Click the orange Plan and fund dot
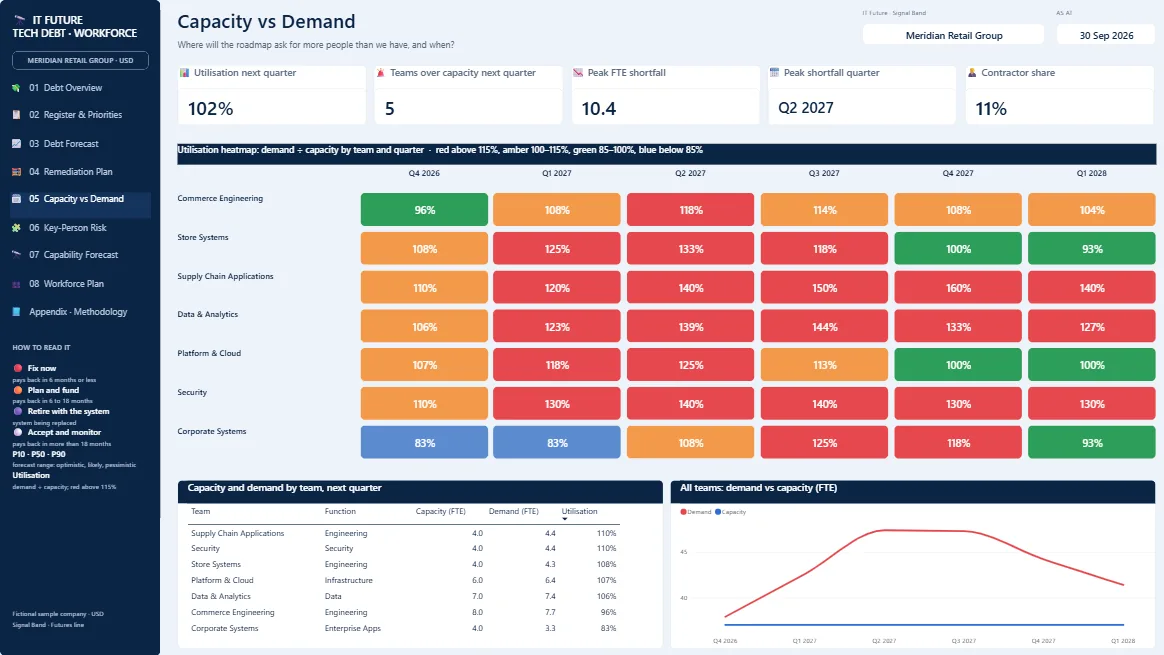Screen dimensions: 1164x655 click(18, 390)
